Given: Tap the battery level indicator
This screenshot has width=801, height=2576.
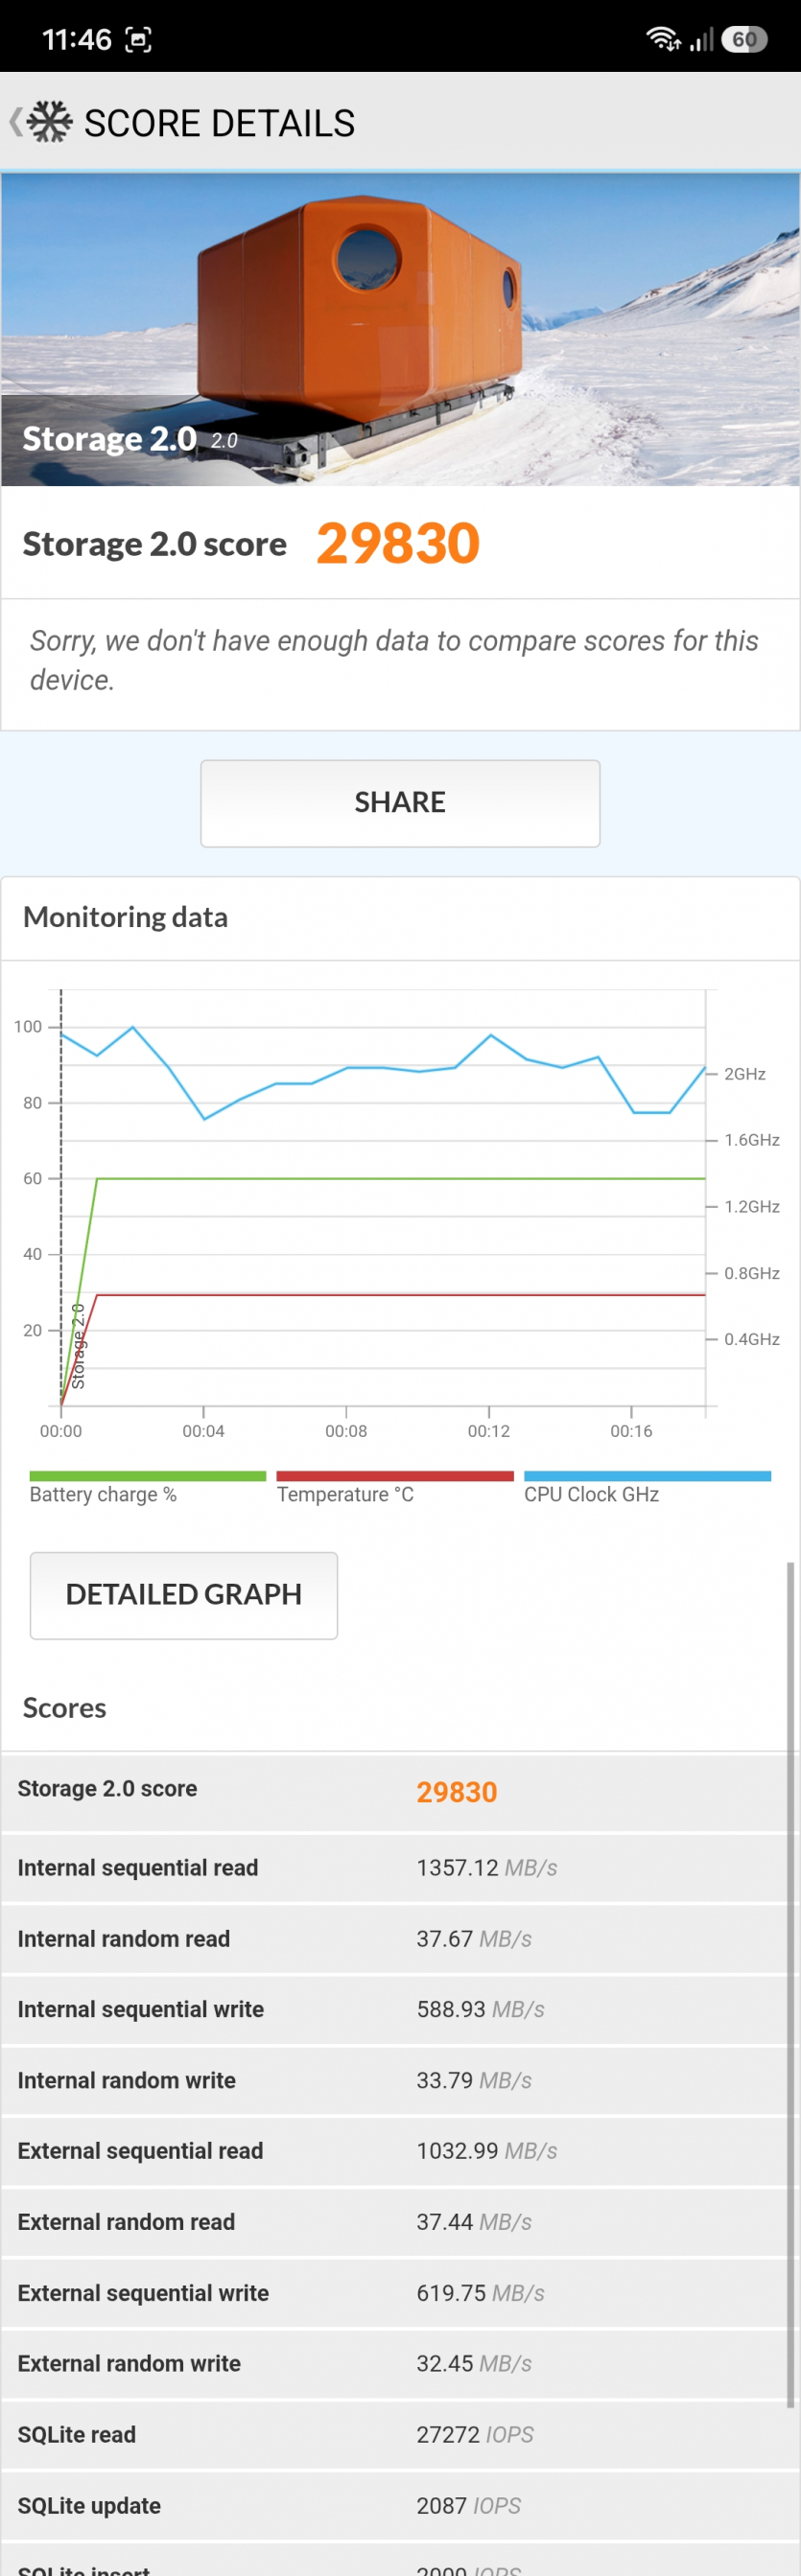Looking at the screenshot, I should pyautogui.click(x=744, y=39).
